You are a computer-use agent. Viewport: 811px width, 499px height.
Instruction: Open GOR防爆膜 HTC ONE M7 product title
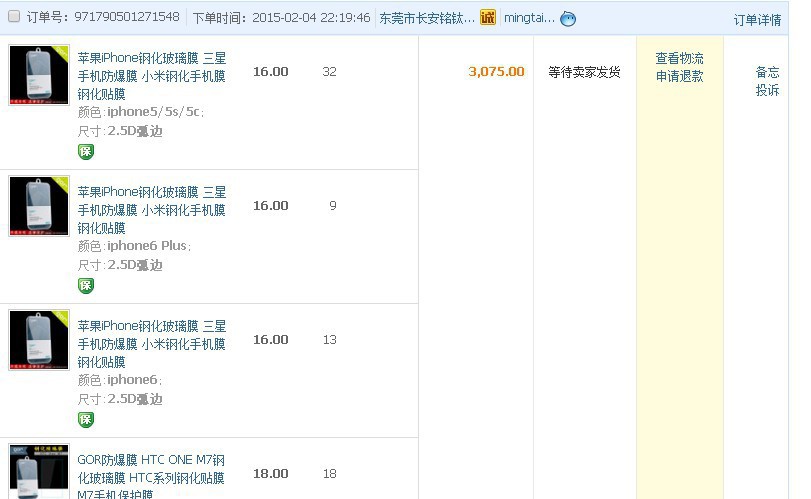[151, 476]
